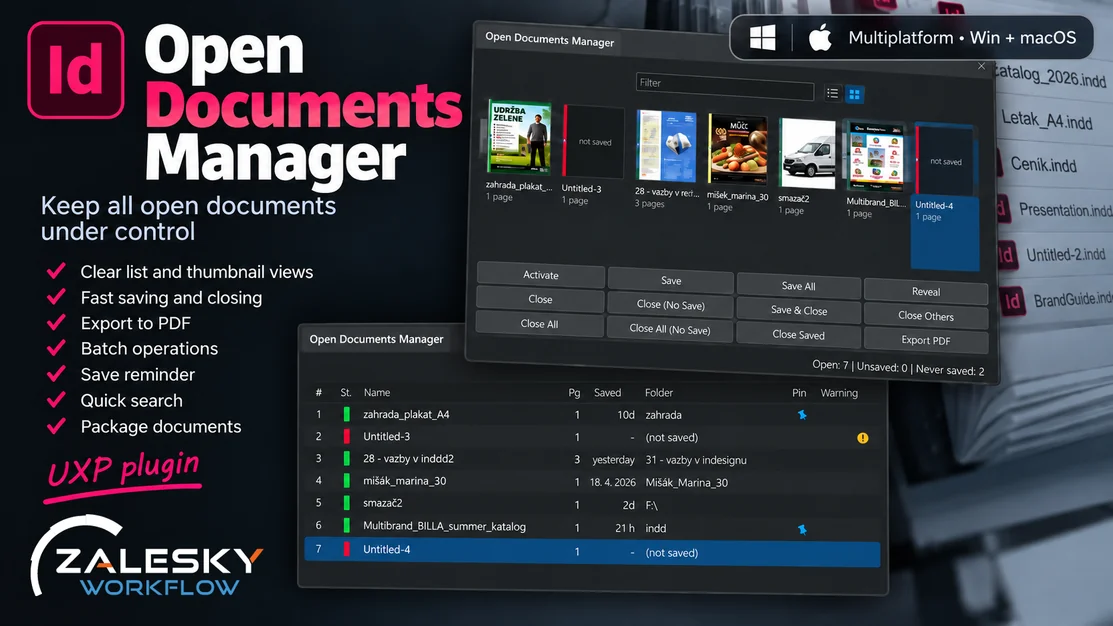Select row Multibrand_BILLA_summer_katalog
Image resolution: width=1113 pixels, height=626 pixels.
coord(593,527)
